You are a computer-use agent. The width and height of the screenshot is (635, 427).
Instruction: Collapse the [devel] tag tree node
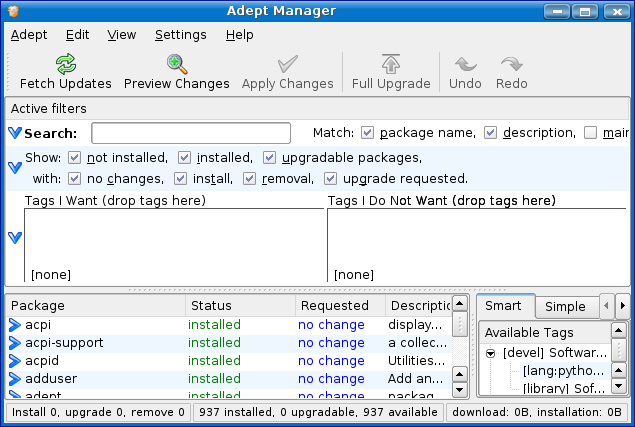coord(491,353)
